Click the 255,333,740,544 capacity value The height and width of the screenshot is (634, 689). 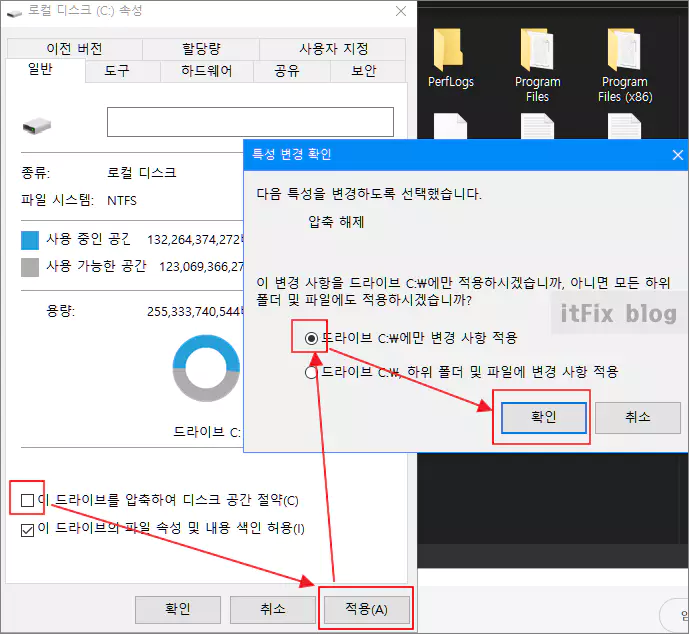(x=195, y=312)
